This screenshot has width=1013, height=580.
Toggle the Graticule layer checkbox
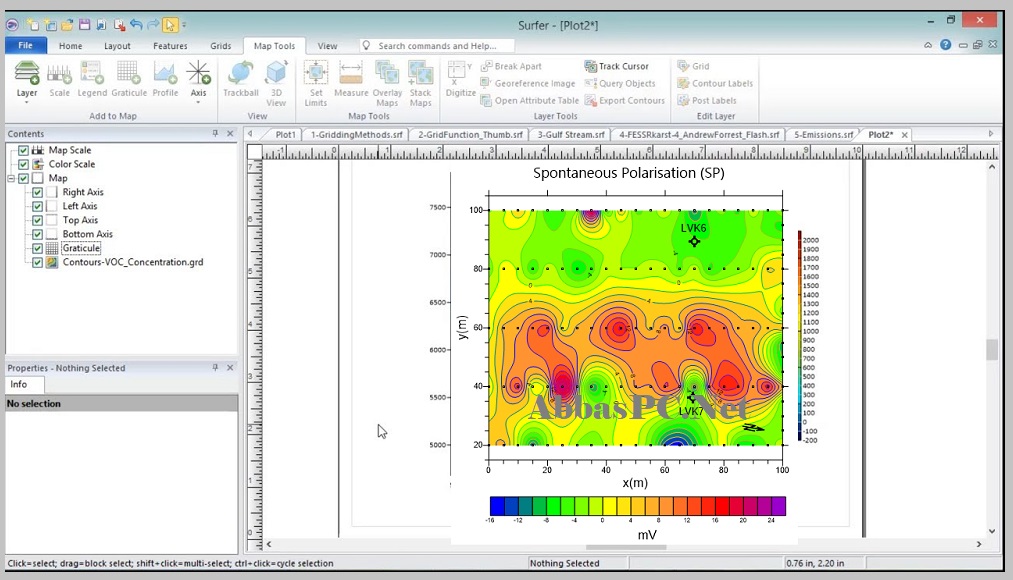point(37,248)
